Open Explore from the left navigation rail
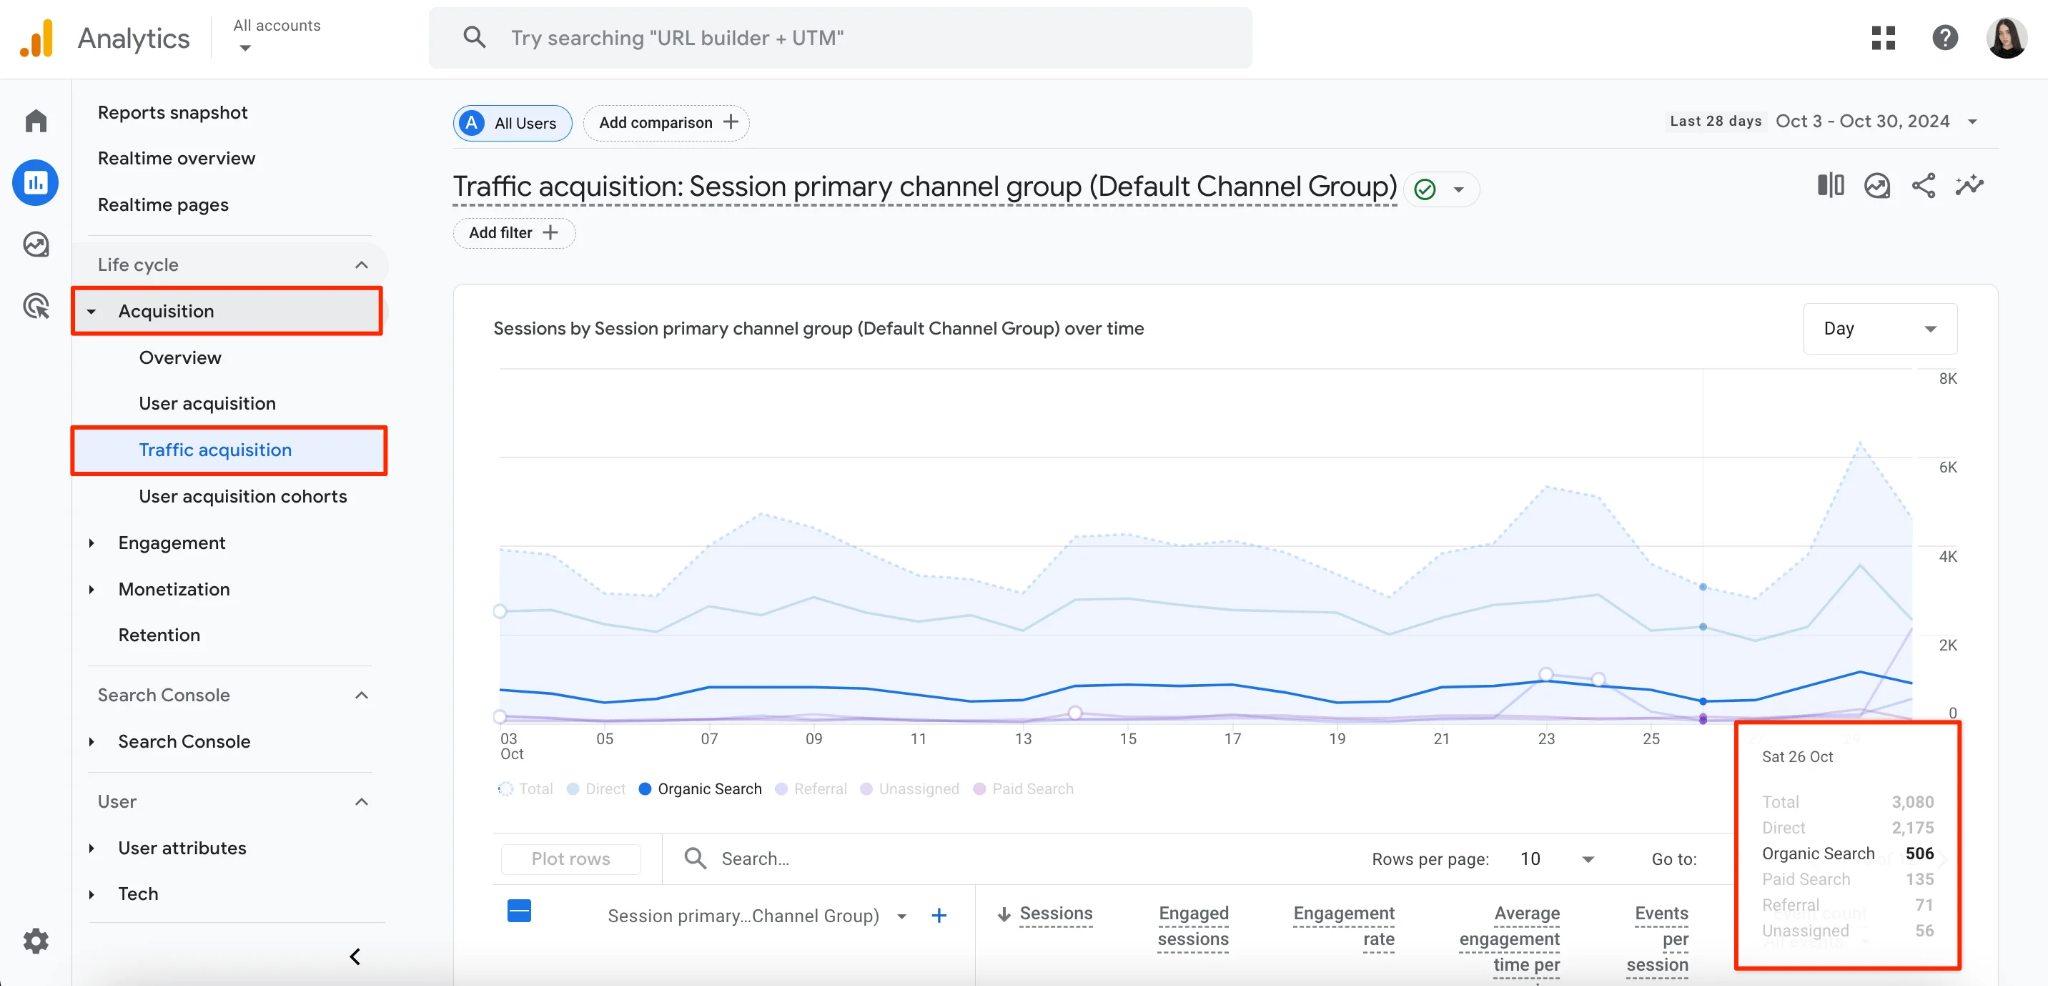Viewport: 2048px width, 986px height. tap(36, 243)
